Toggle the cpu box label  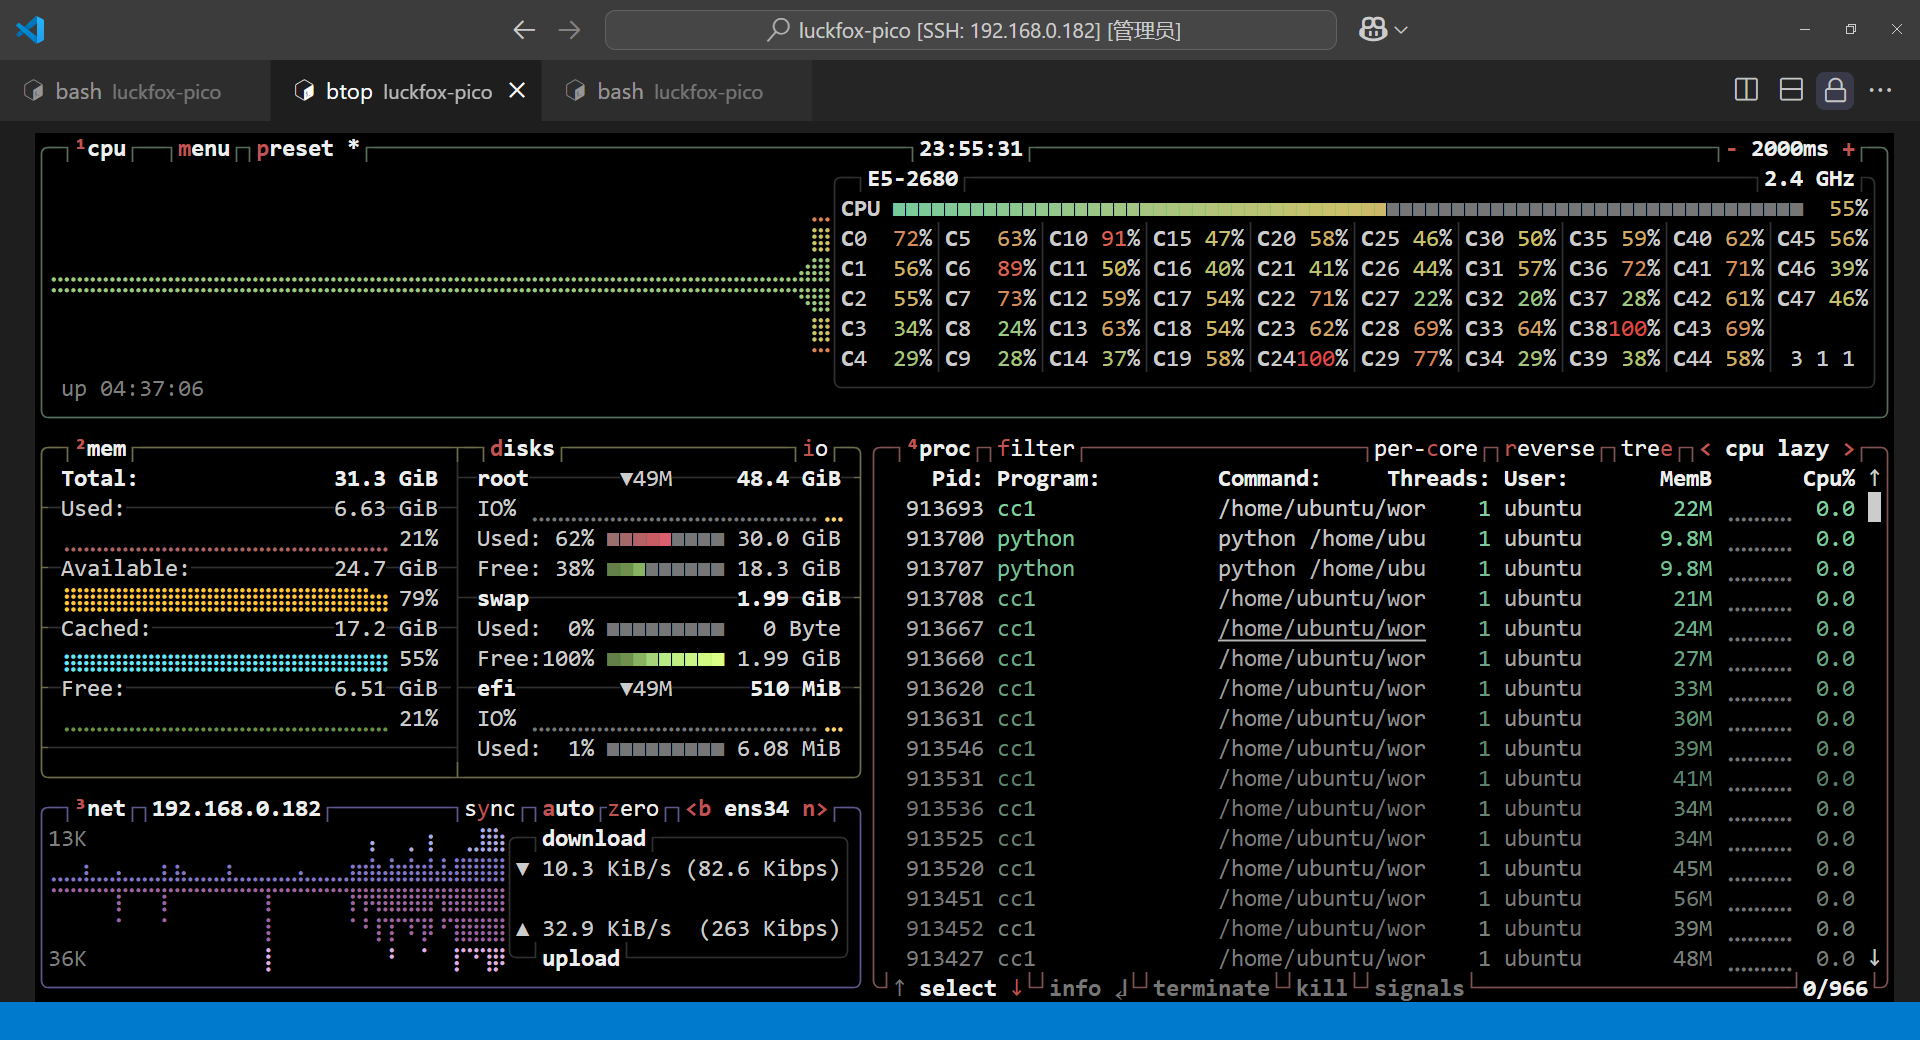click(x=101, y=149)
